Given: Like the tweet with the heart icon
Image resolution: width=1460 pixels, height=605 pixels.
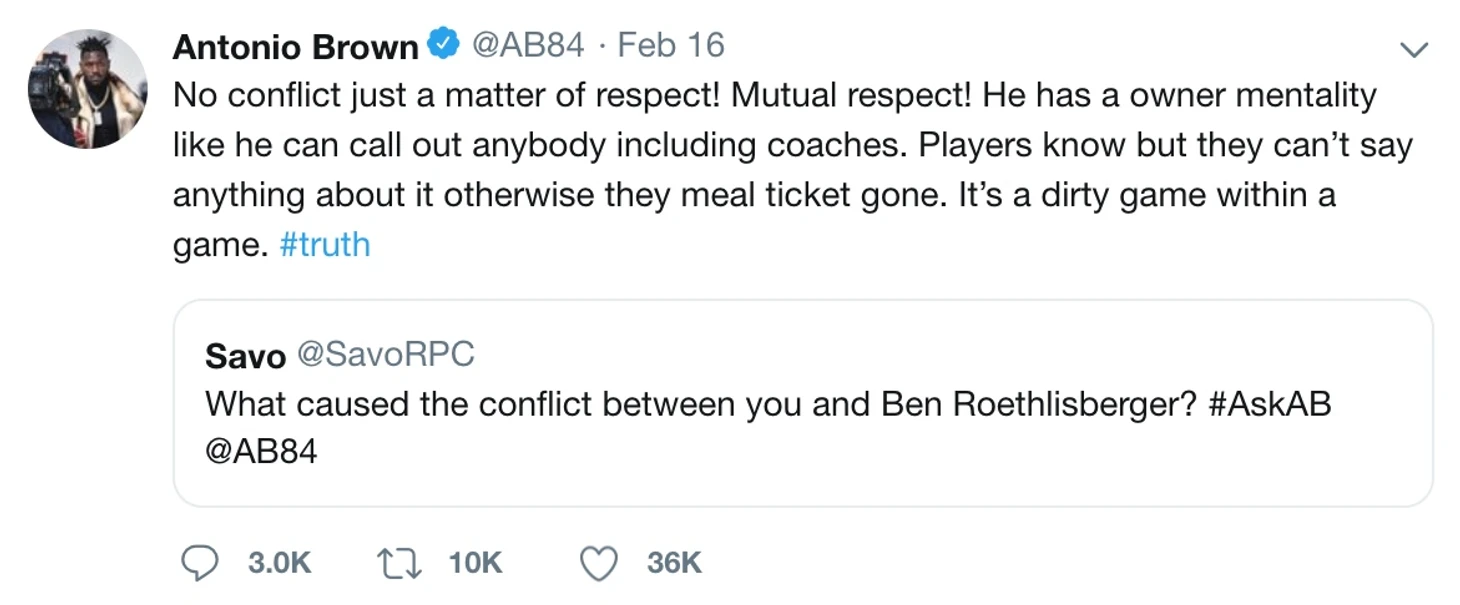Looking at the screenshot, I should point(599,563).
